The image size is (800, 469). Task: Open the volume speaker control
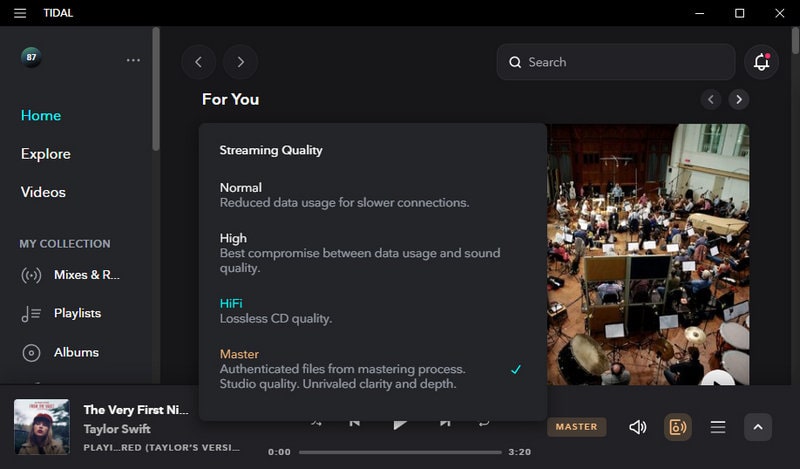tap(638, 427)
